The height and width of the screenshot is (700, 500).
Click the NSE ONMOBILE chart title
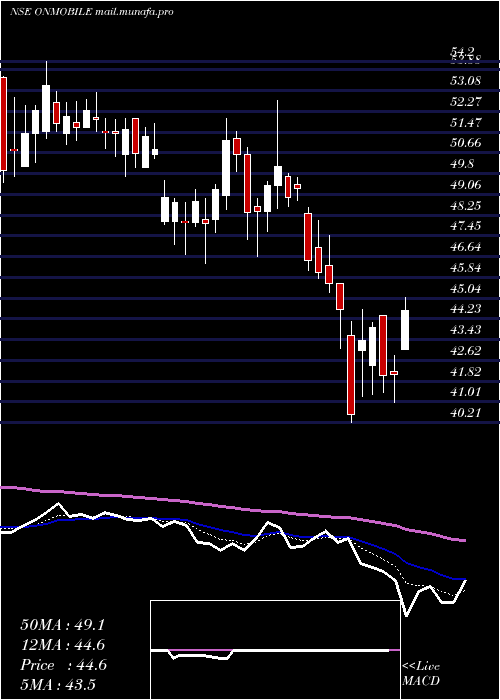(92, 12)
